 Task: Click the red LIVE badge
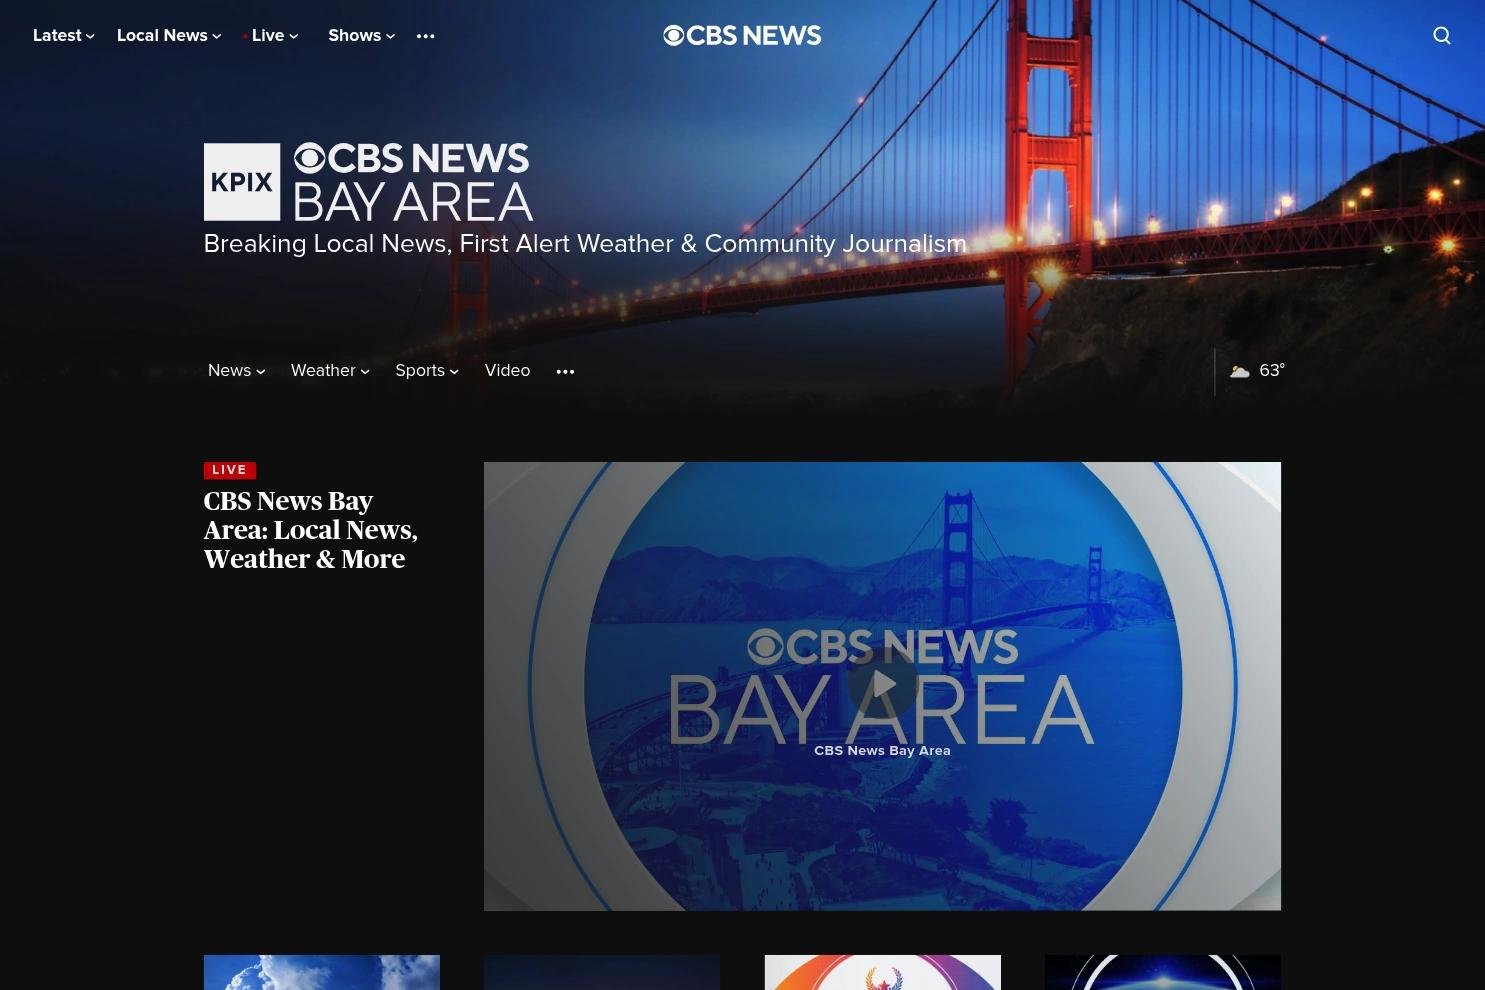click(x=230, y=470)
